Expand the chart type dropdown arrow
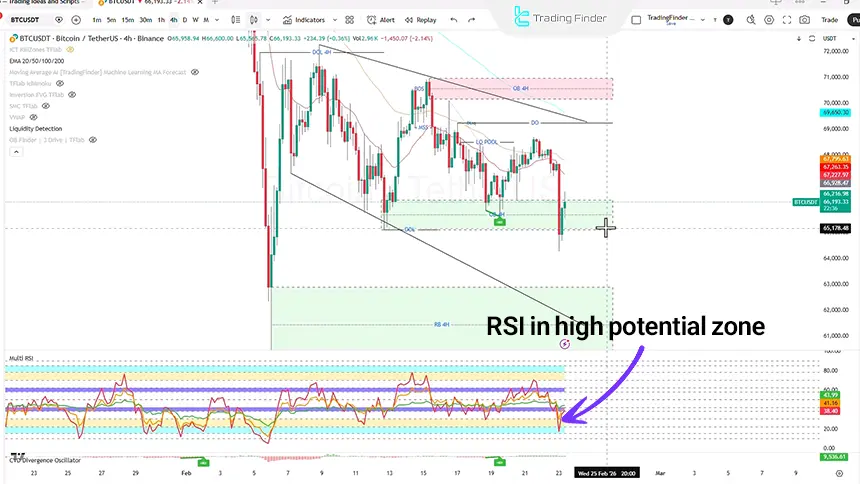Viewport: 860px width, 484px height. (268, 20)
